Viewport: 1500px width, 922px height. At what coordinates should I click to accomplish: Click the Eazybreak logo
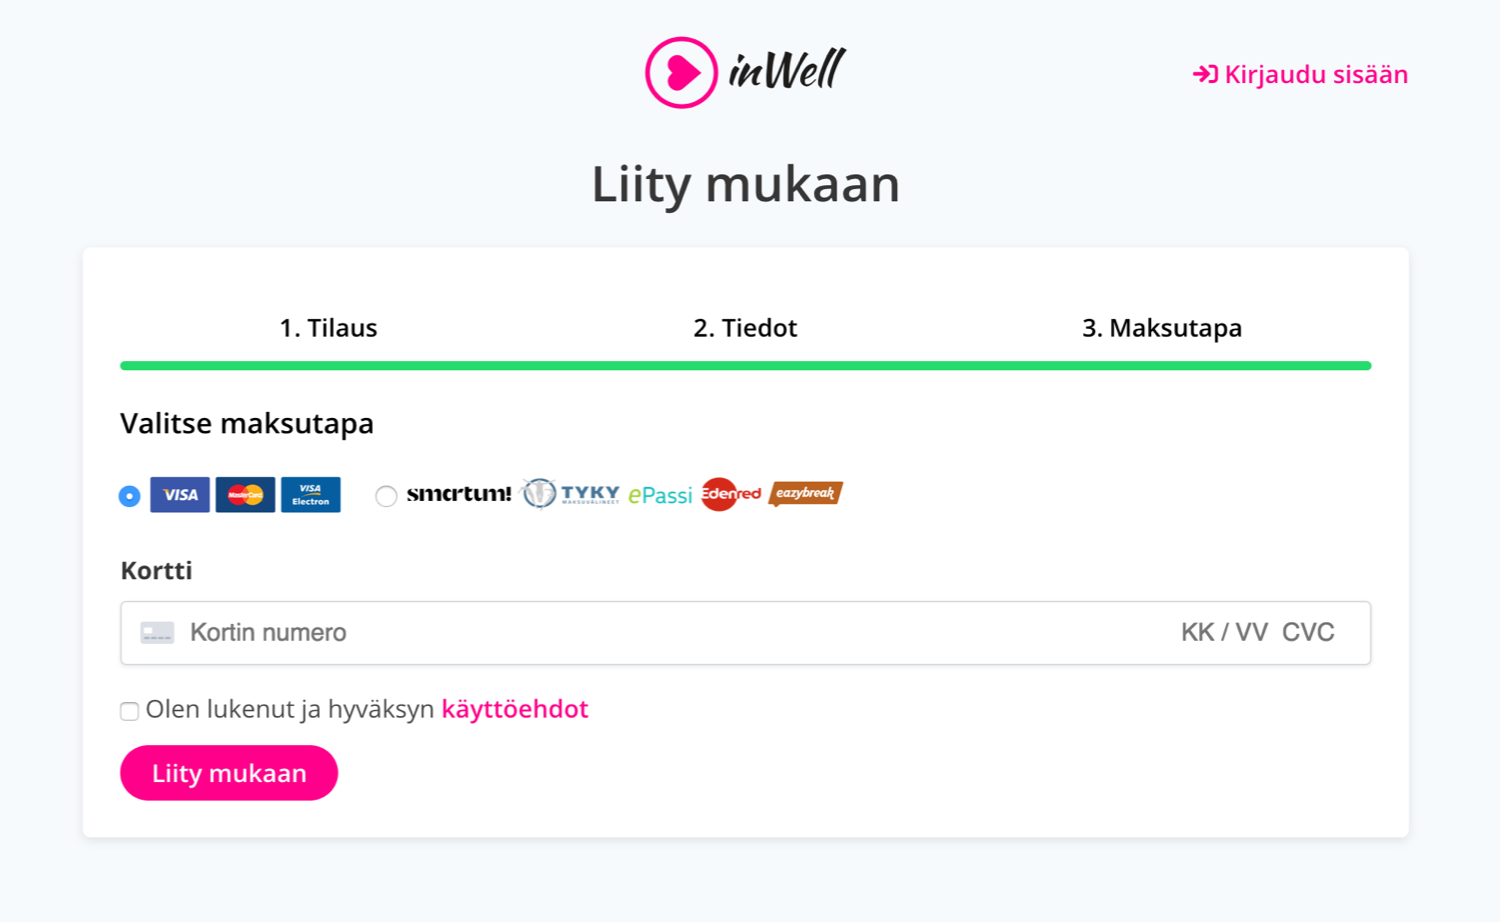(x=806, y=493)
